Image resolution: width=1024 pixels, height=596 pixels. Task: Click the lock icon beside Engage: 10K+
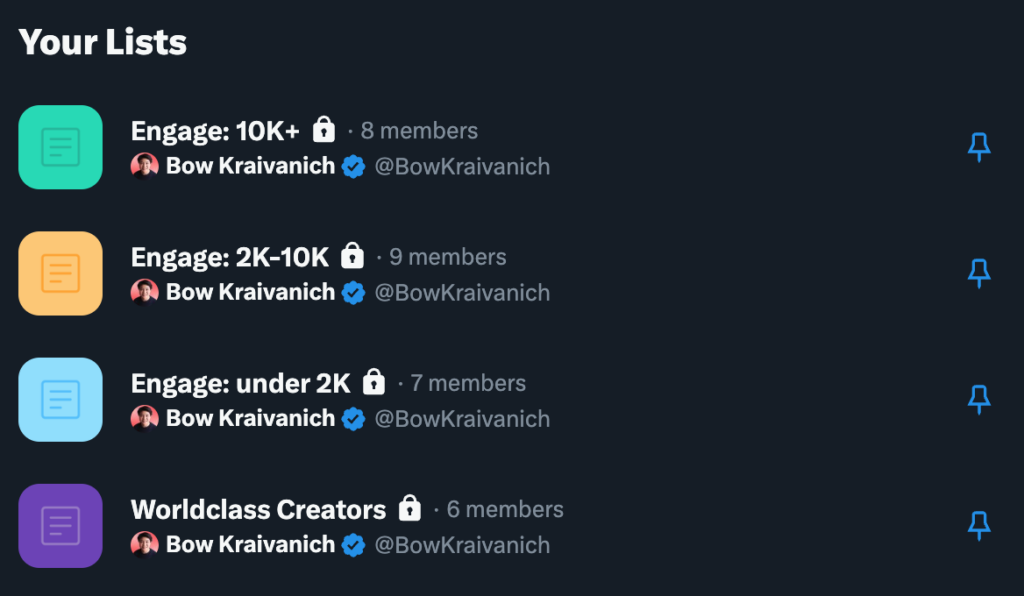[x=323, y=130]
